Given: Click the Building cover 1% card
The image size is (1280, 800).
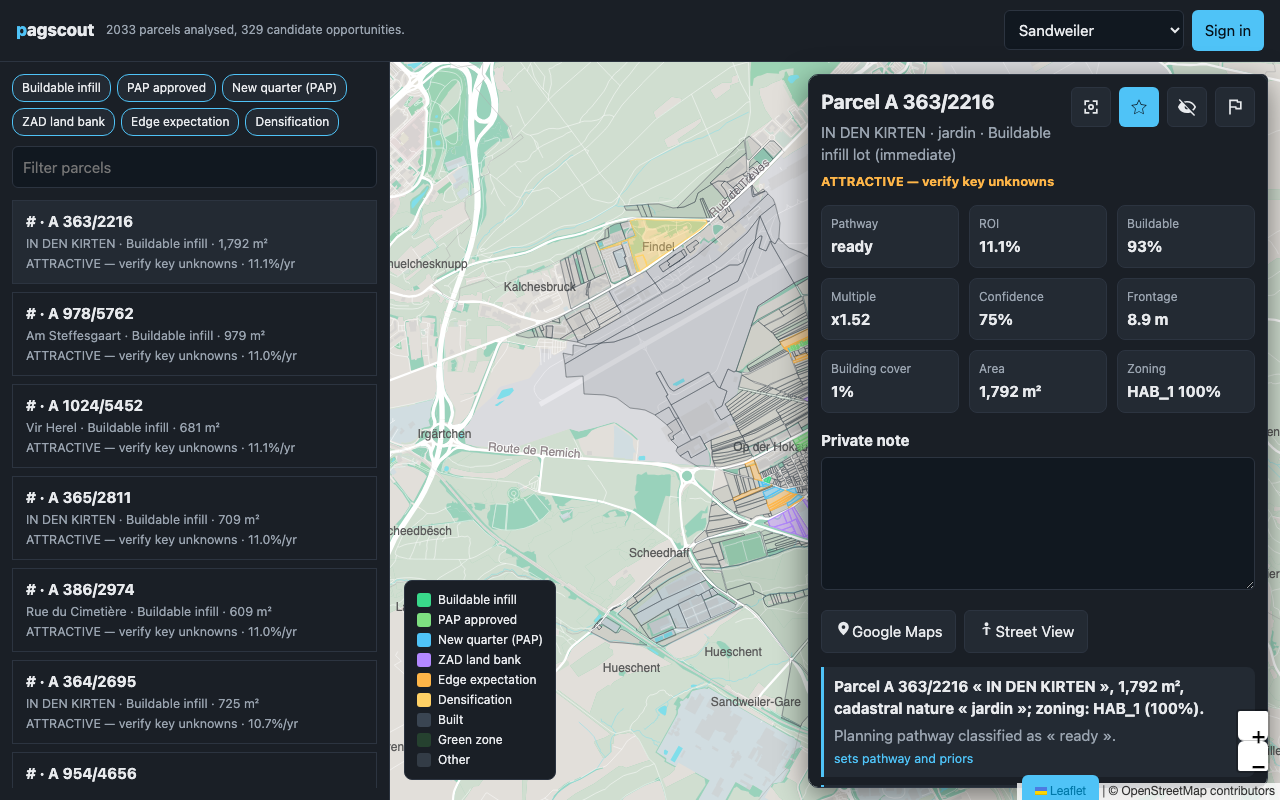Looking at the screenshot, I should pyautogui.click(x=890, y=381).
